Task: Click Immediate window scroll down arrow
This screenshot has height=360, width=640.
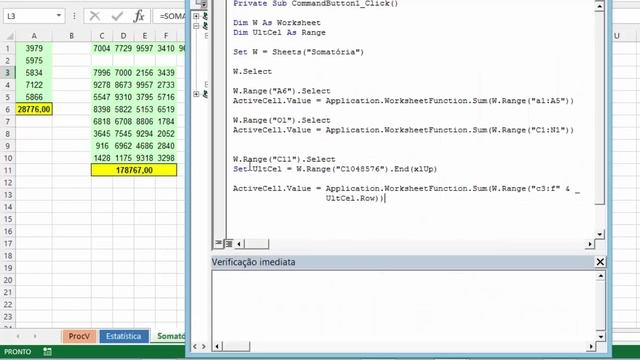Action: [x=600, y=337]
